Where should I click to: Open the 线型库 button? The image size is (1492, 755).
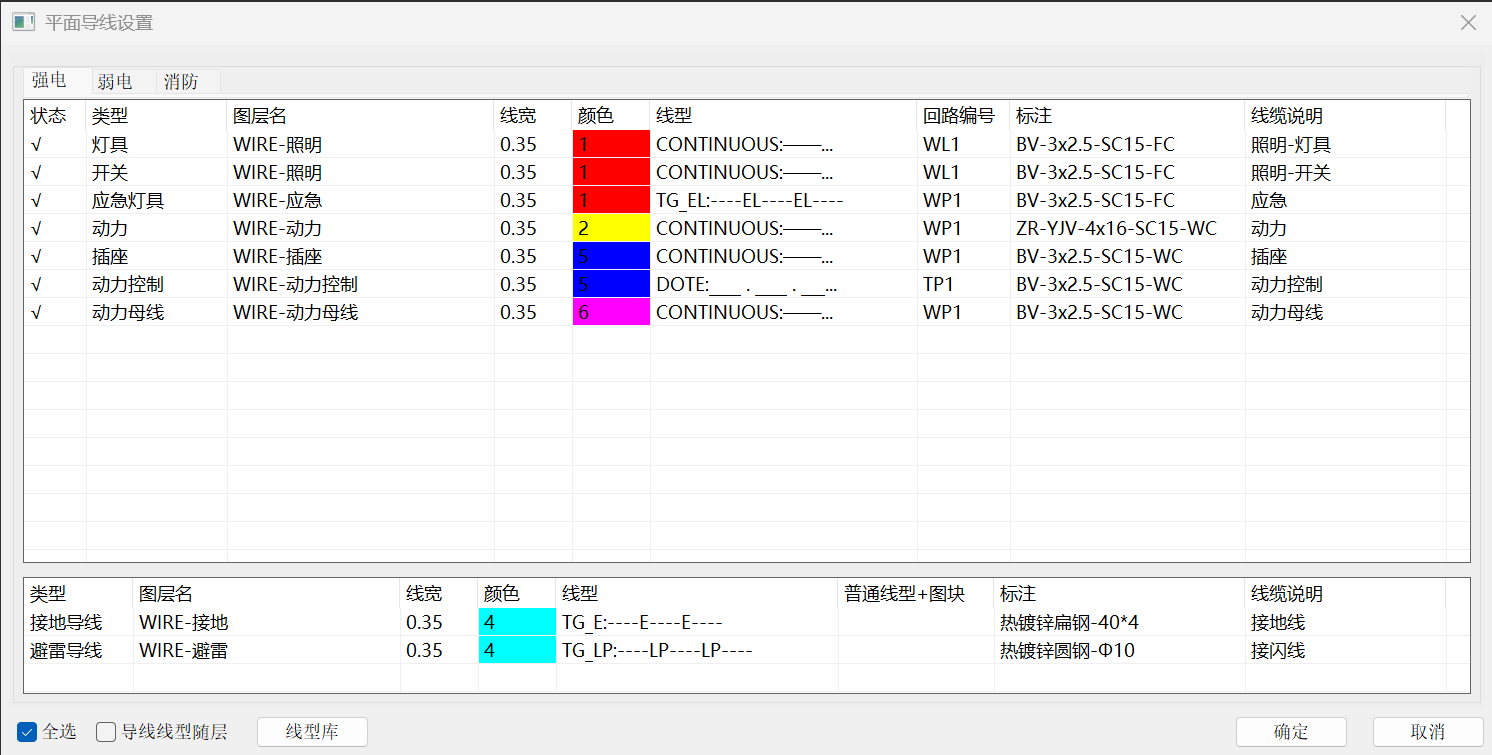(x=312, y=732)
